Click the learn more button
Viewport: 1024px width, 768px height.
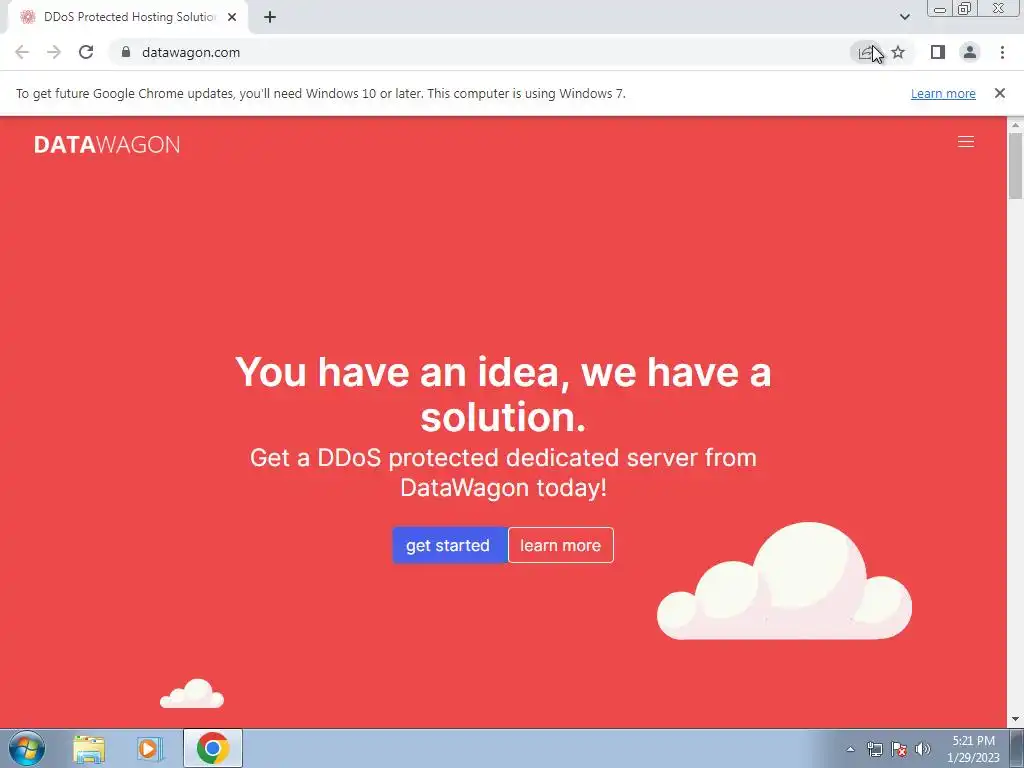click(x=560, y=545)
